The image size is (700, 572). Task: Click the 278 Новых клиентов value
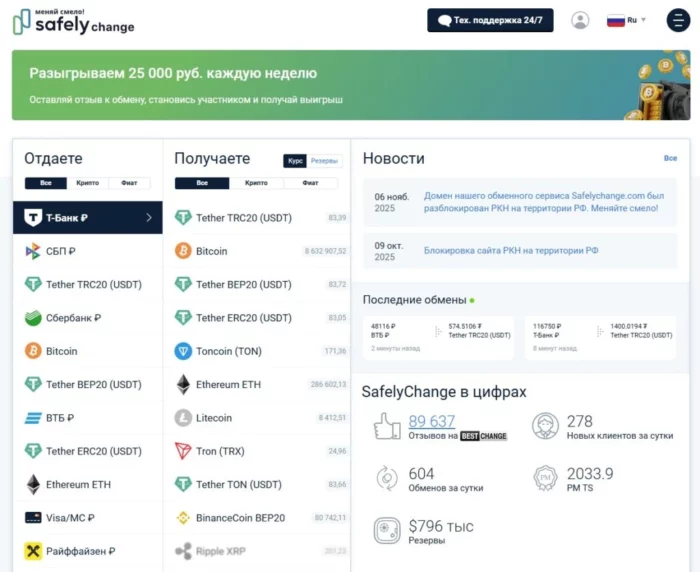pos(580,421)
